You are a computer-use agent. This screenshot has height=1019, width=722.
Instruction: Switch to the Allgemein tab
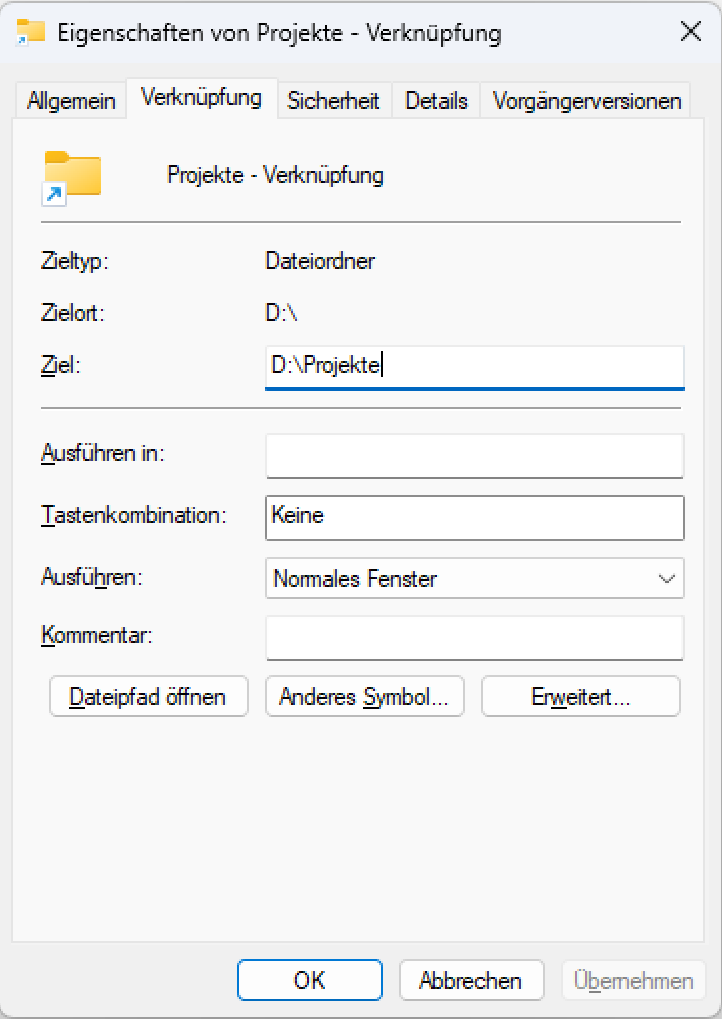(72, 101)
